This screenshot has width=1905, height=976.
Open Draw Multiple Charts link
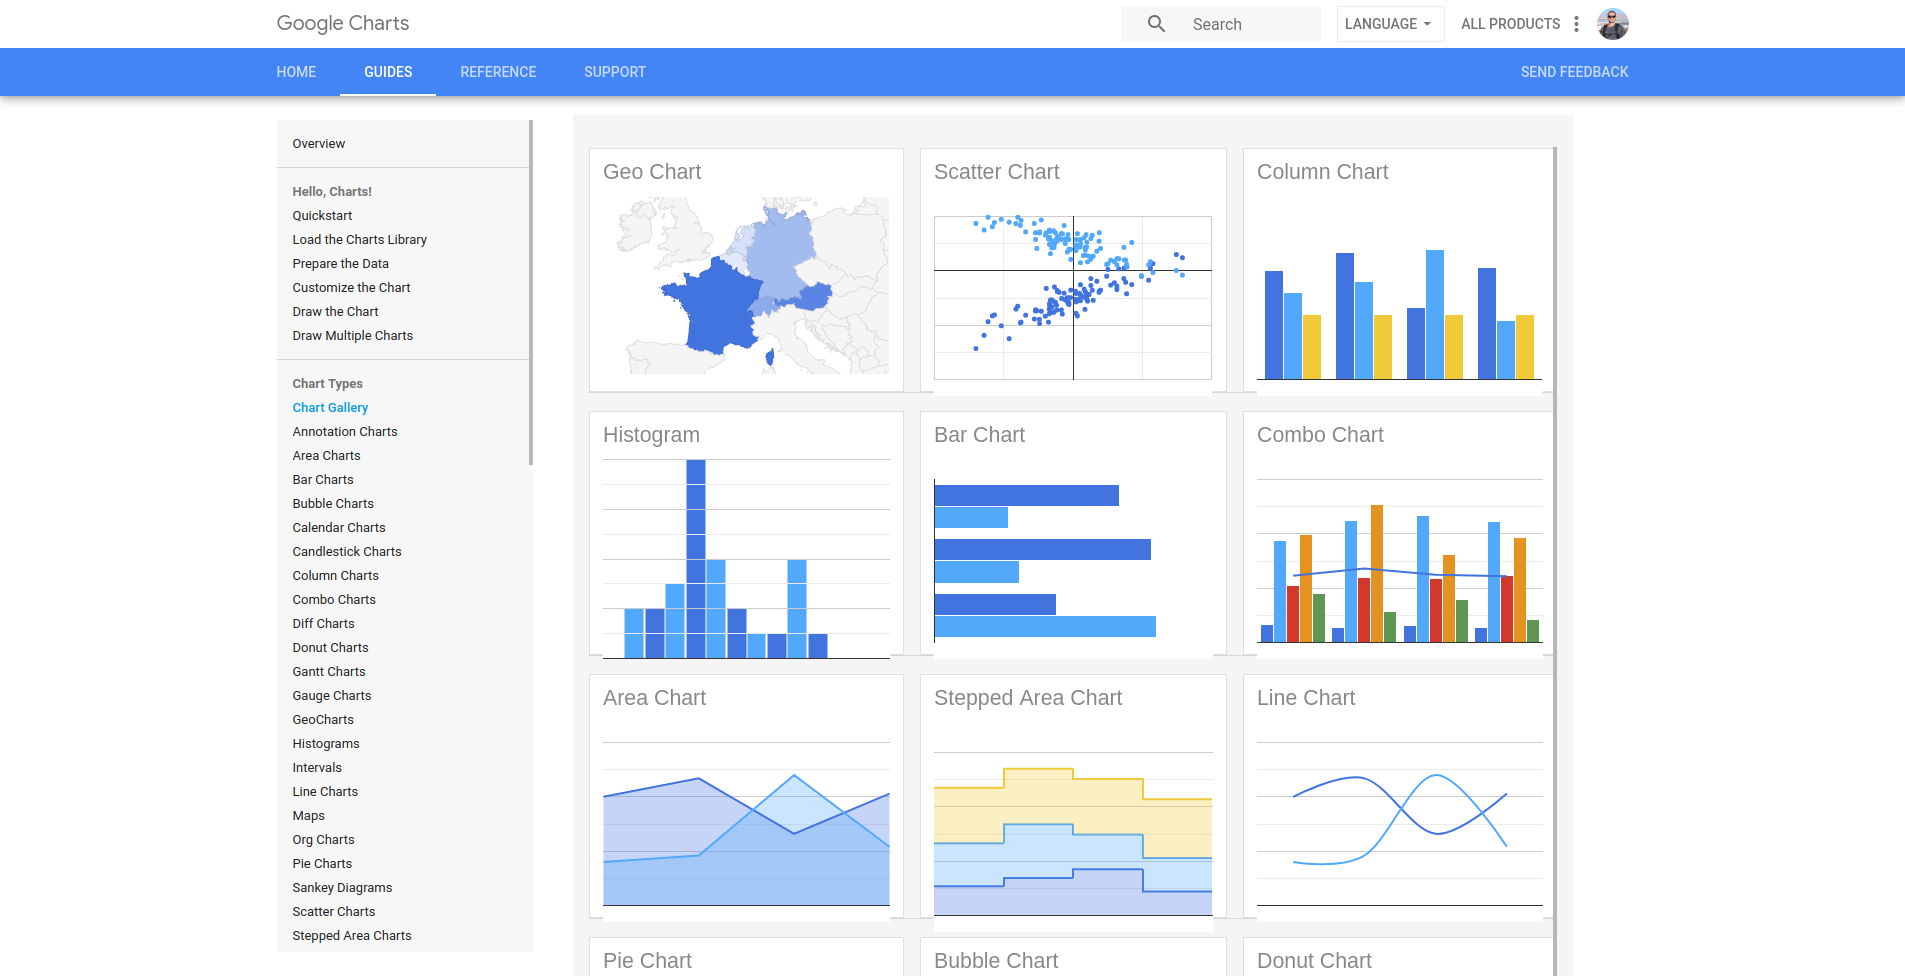(352, 336)
